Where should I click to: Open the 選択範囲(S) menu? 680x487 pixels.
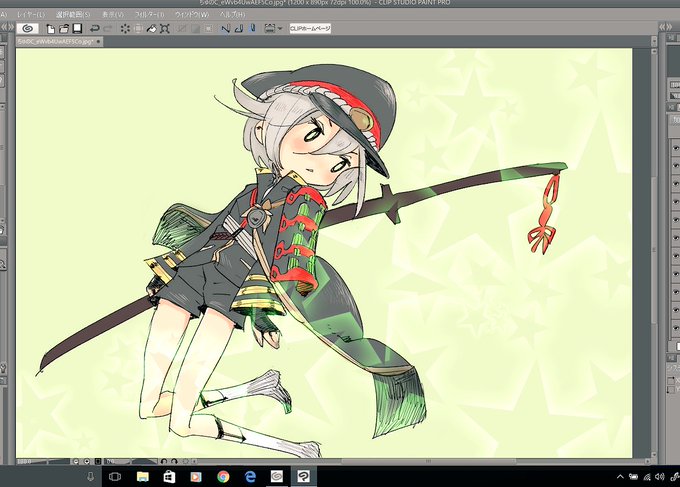pos(73,15)
